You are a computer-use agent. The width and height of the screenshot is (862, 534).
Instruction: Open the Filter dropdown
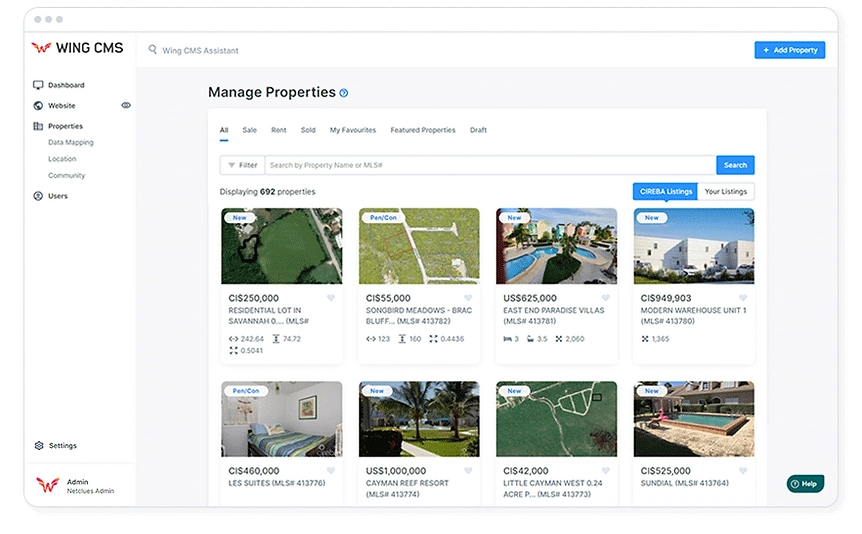[242, 165]
